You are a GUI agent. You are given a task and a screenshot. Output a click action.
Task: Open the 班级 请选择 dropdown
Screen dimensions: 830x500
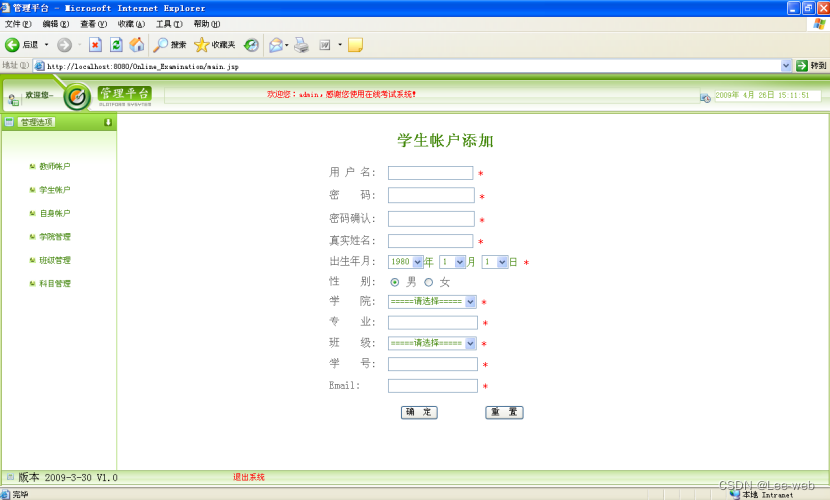pos(432,343)
